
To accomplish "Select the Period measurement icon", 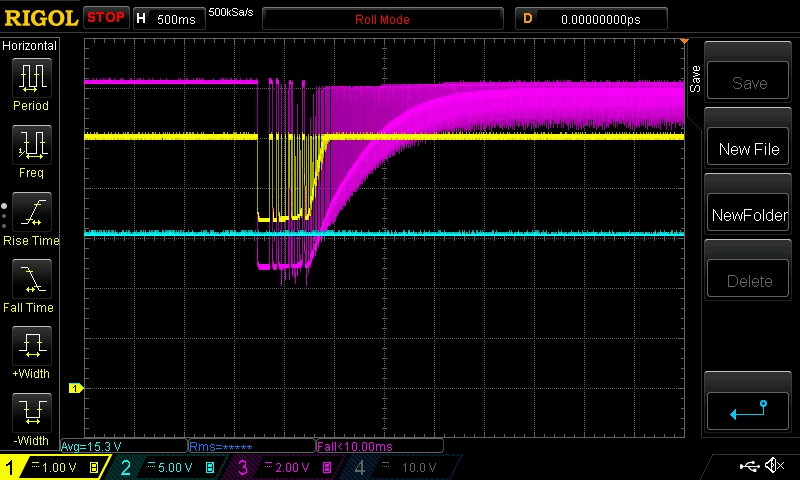I will [31, 78].
